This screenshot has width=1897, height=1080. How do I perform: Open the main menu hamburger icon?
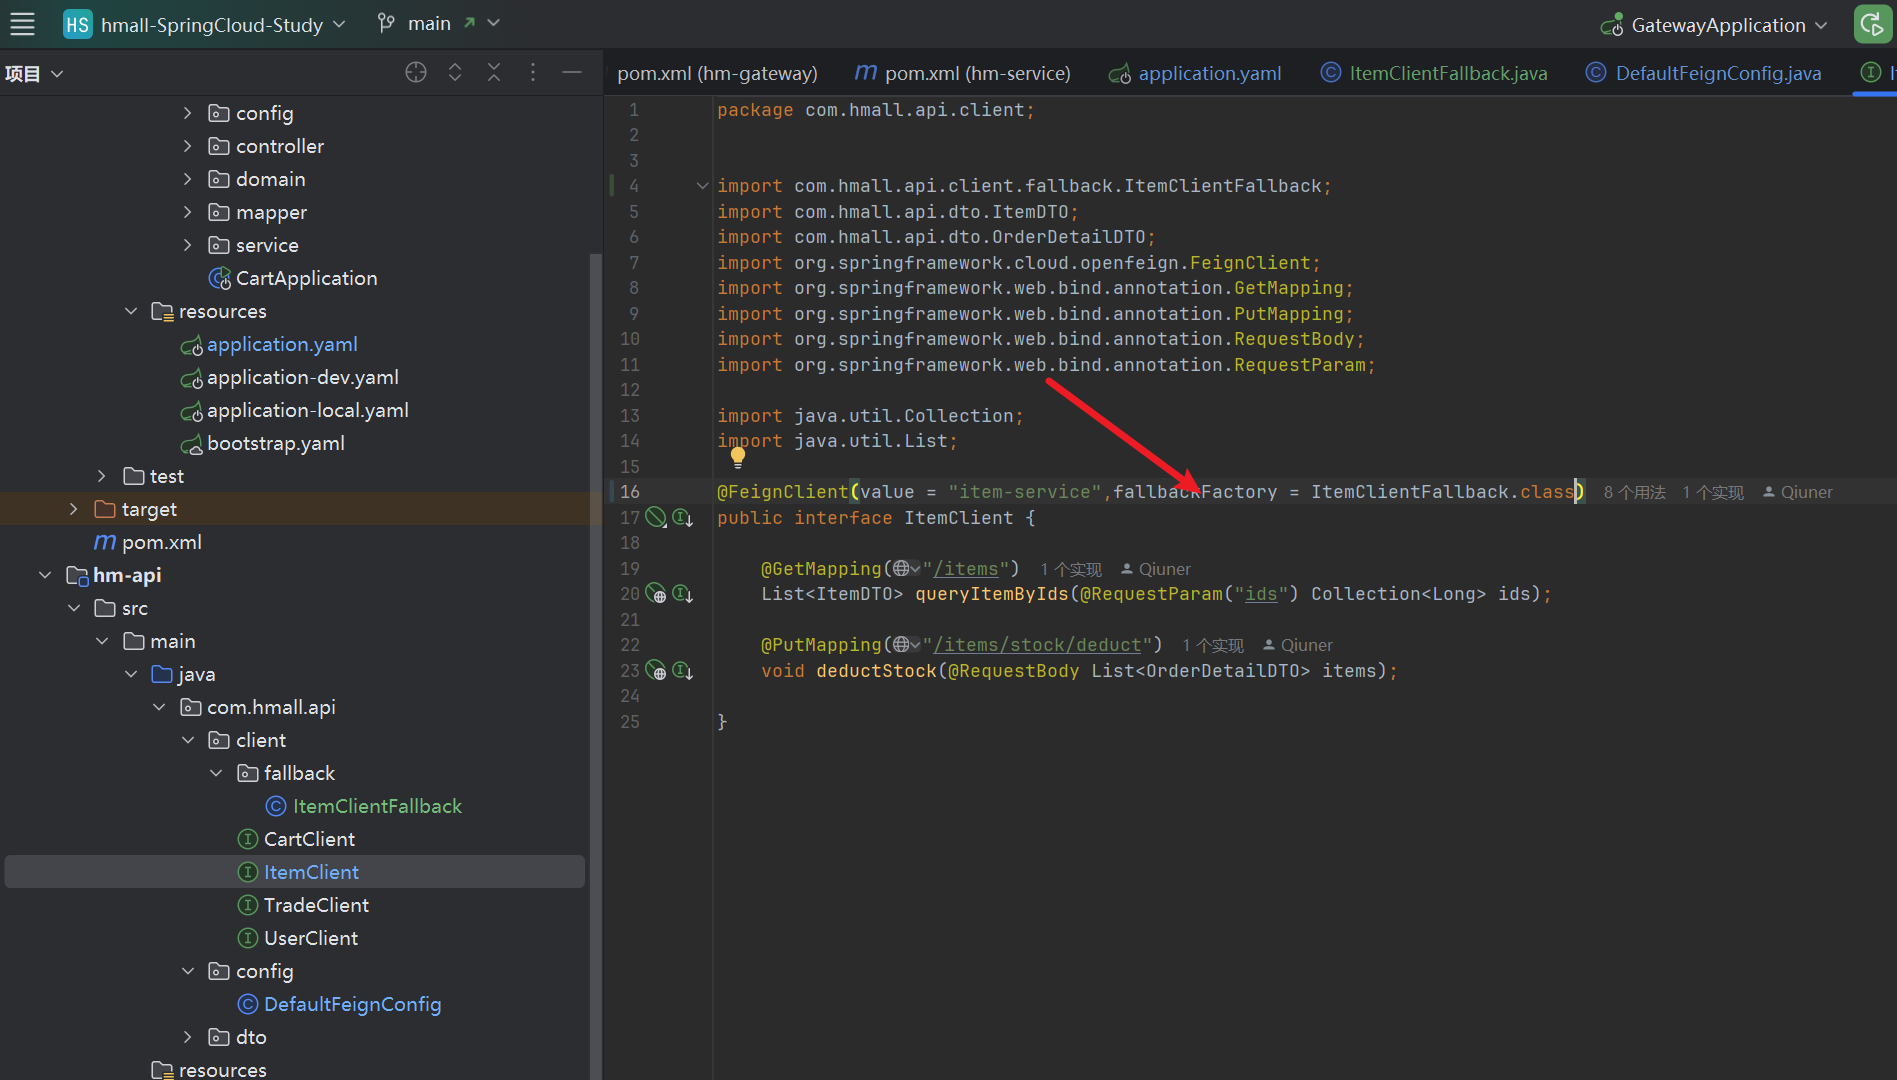point(22,24)
